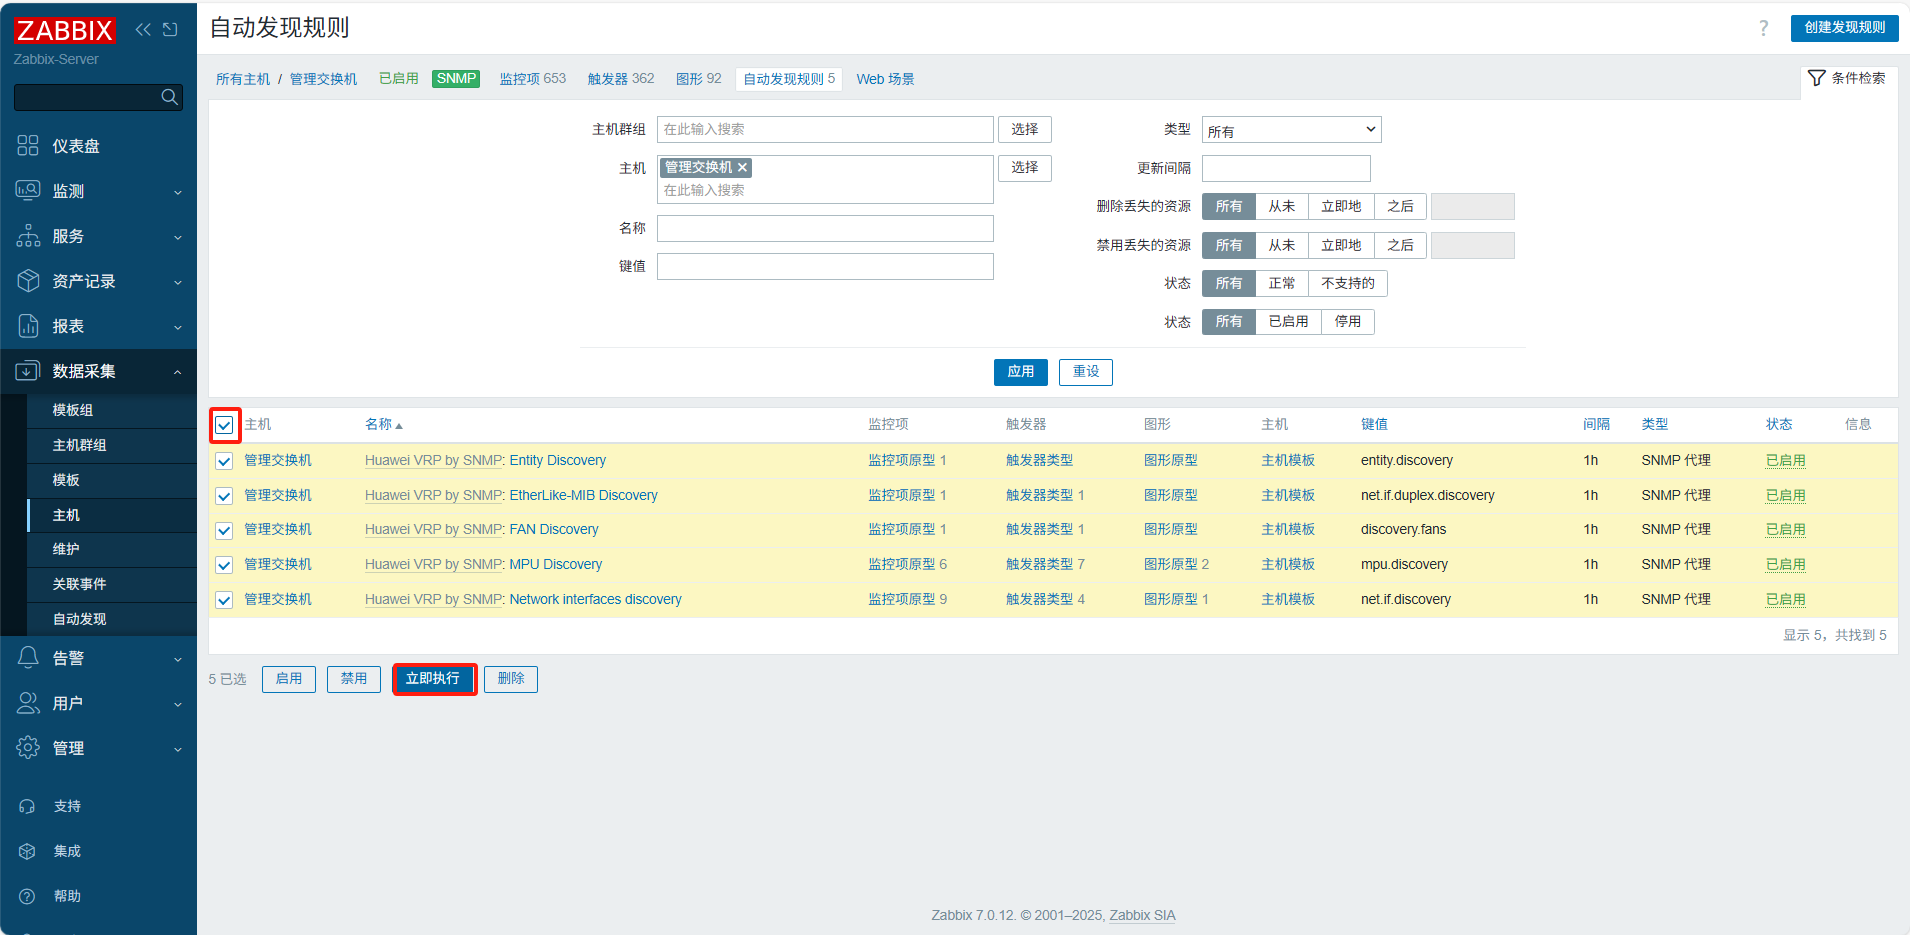Expand the 资产记录 menu chevron
The height and width of the screenshot is (935, 1910).
pyautogui.click(x=178, y=282)
